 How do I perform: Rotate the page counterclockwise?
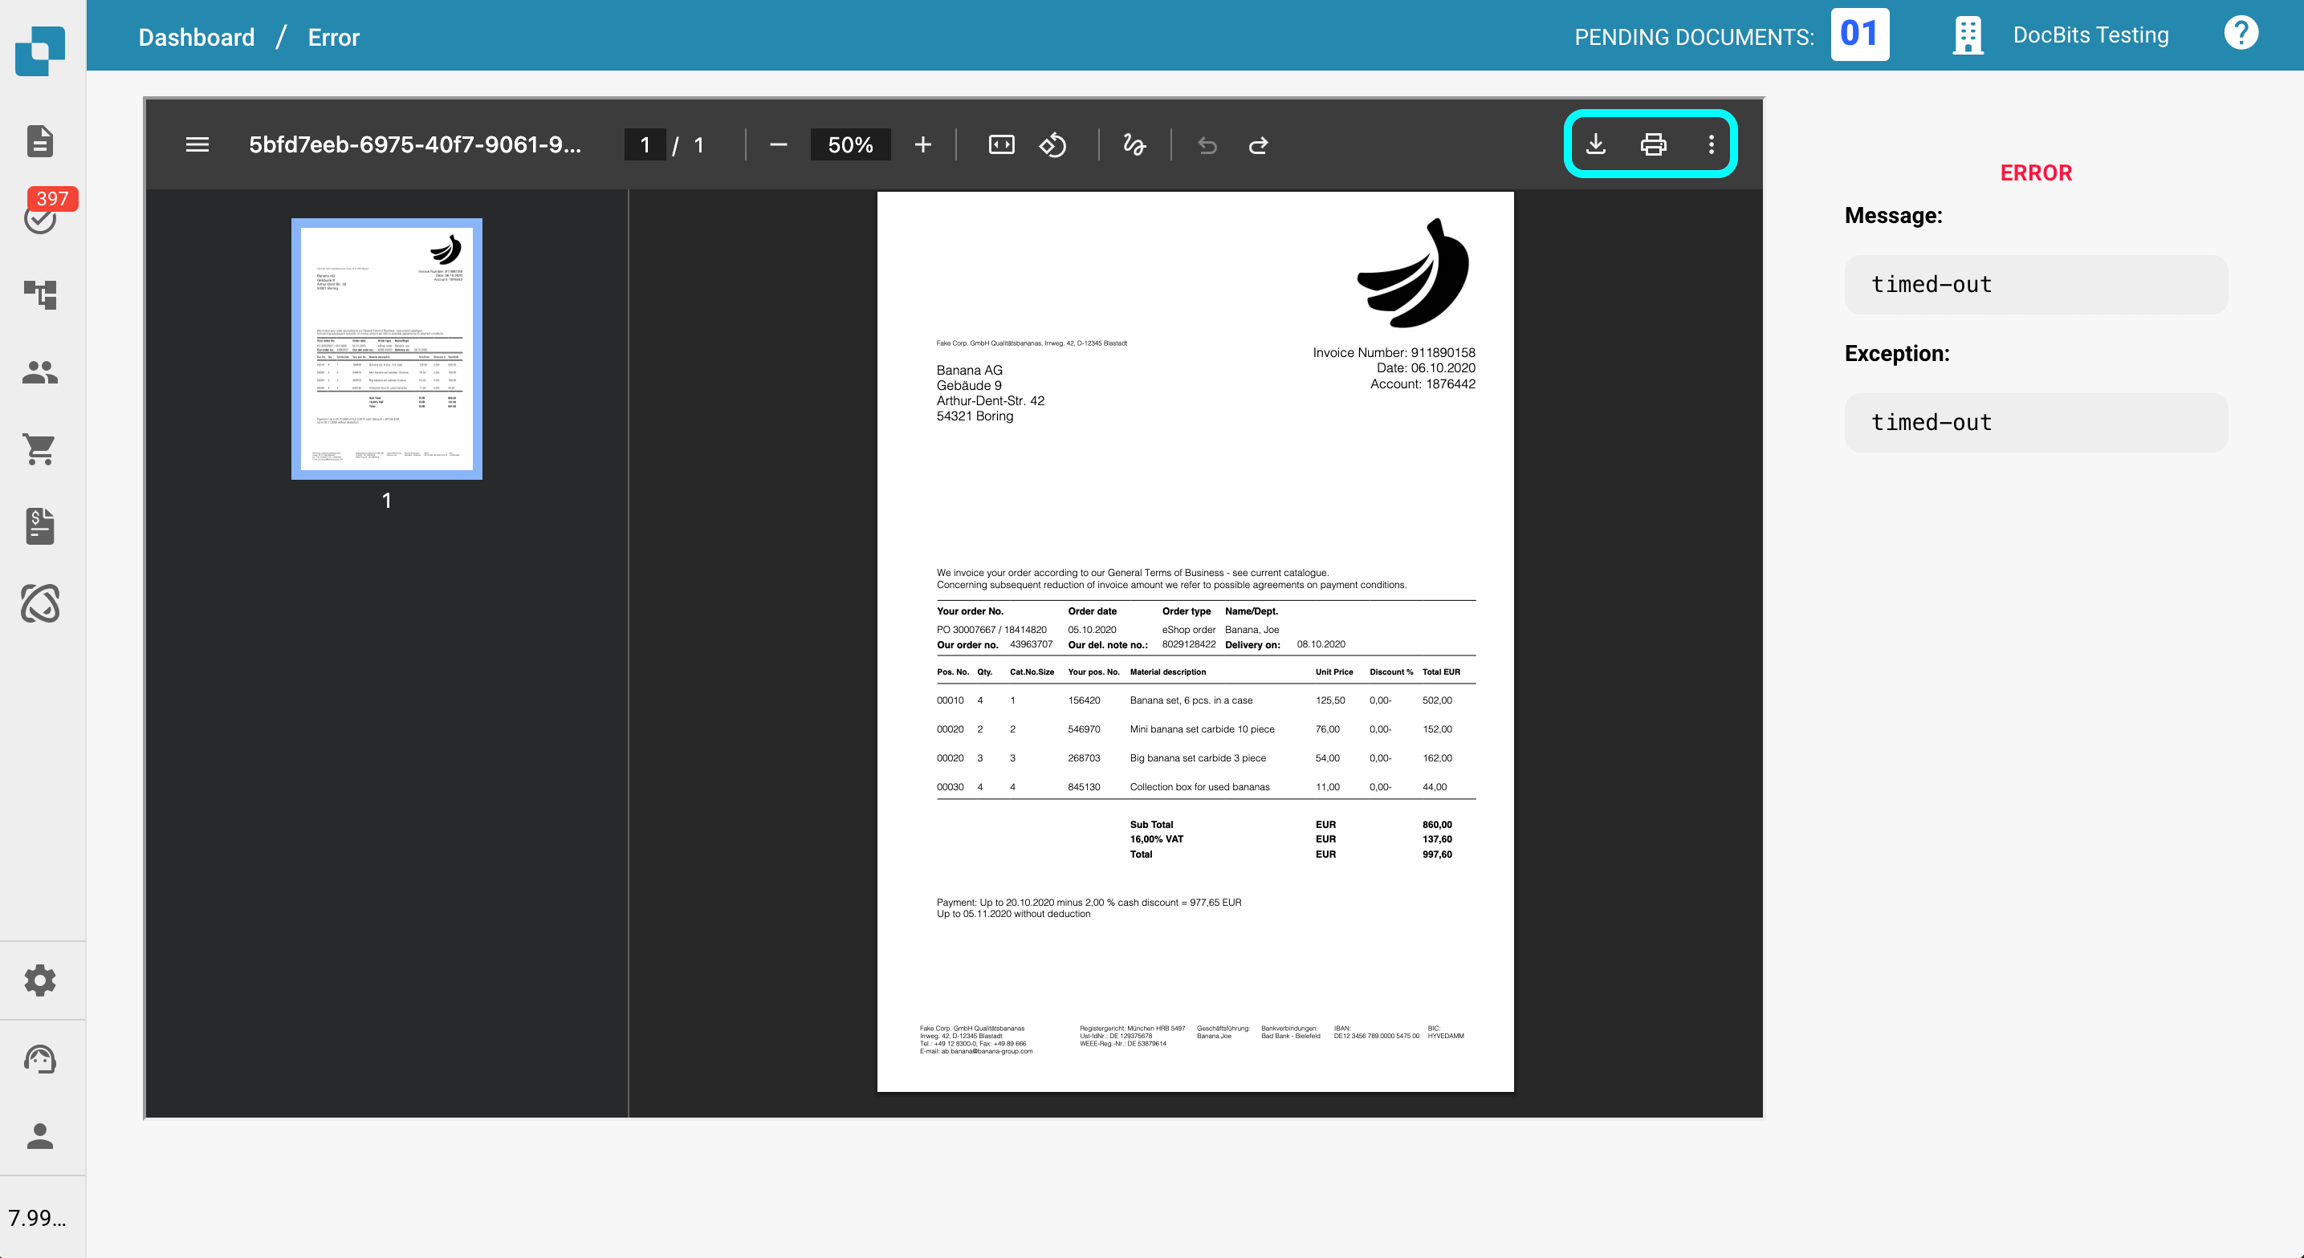click(x=1053, y=145)
